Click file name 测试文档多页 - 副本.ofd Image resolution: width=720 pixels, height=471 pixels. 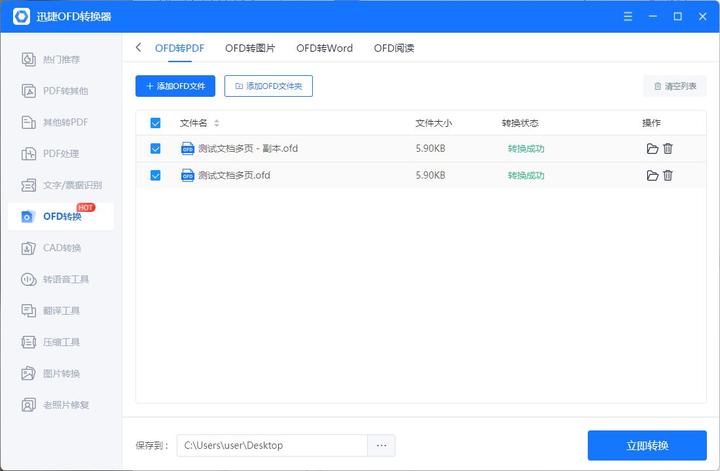(248, 149)
